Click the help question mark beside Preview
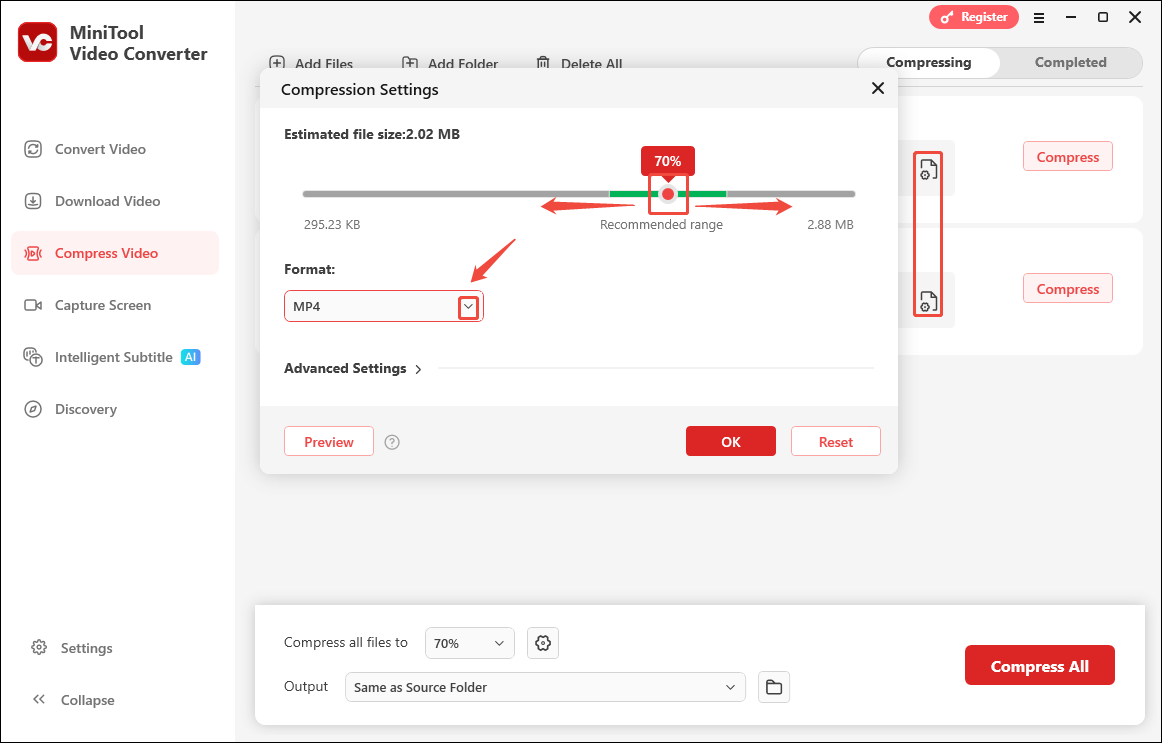Viewport: 1162px width, 743px height. point(392,442)
